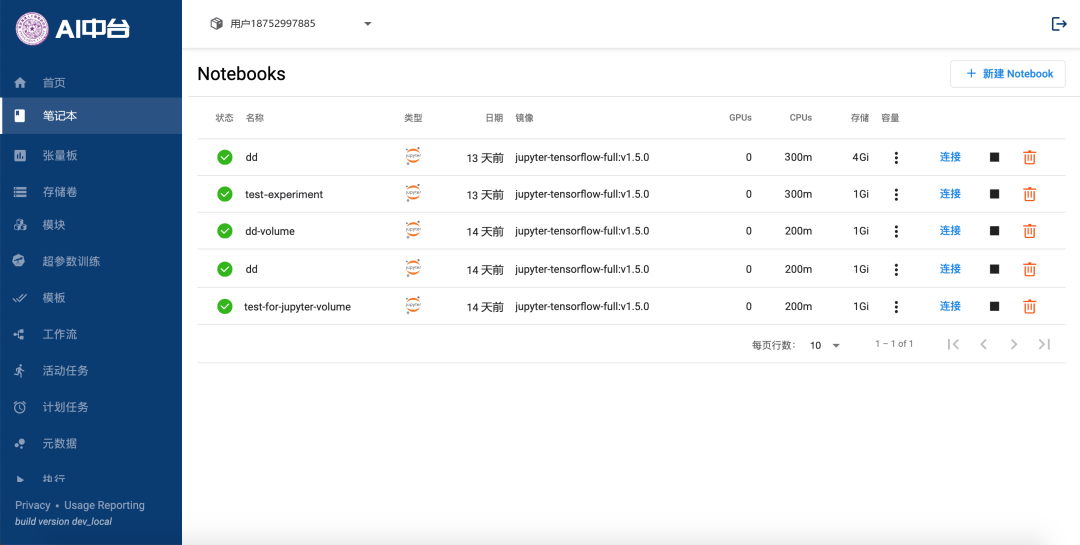The height and width of the screenshot is (545, 1080).
Task: Open three-dot menu for 14 天前 dd row
Action: pos(896,269)
